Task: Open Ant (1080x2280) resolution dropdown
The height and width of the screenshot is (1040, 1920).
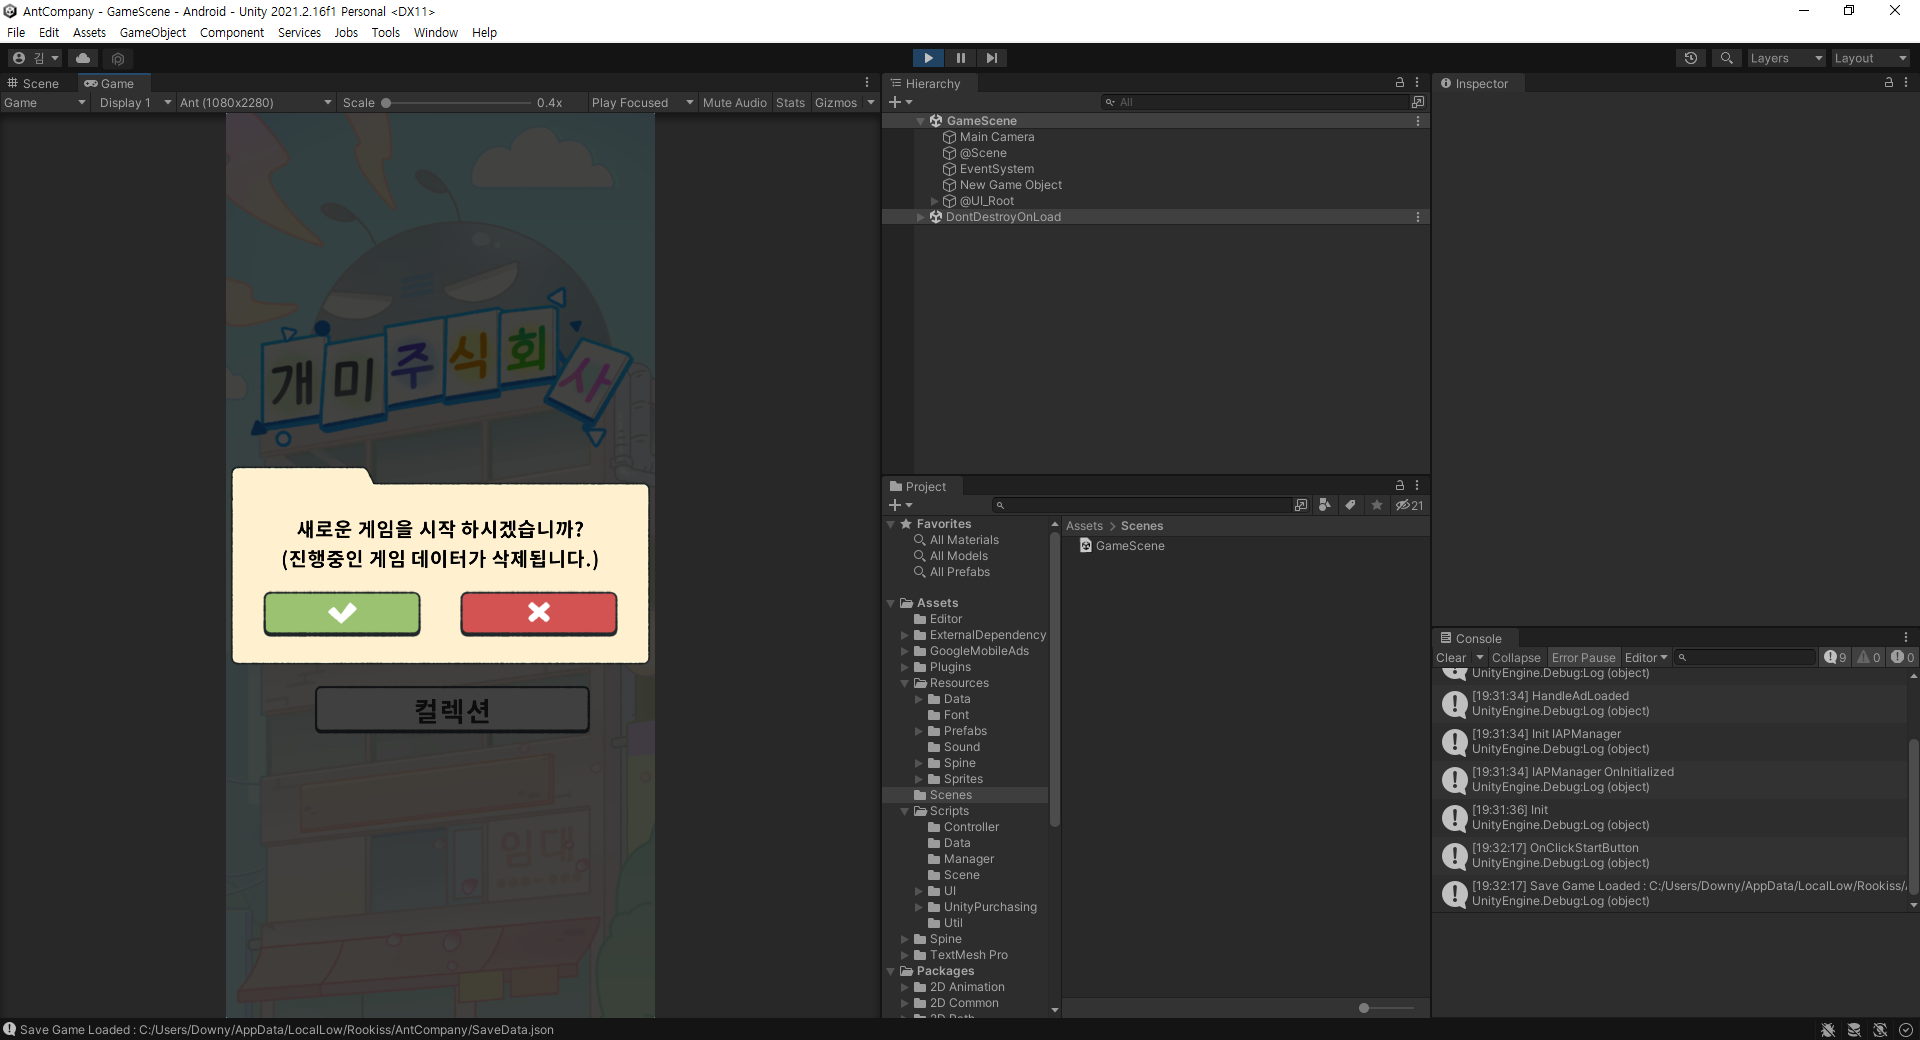Action: (255, 102)
